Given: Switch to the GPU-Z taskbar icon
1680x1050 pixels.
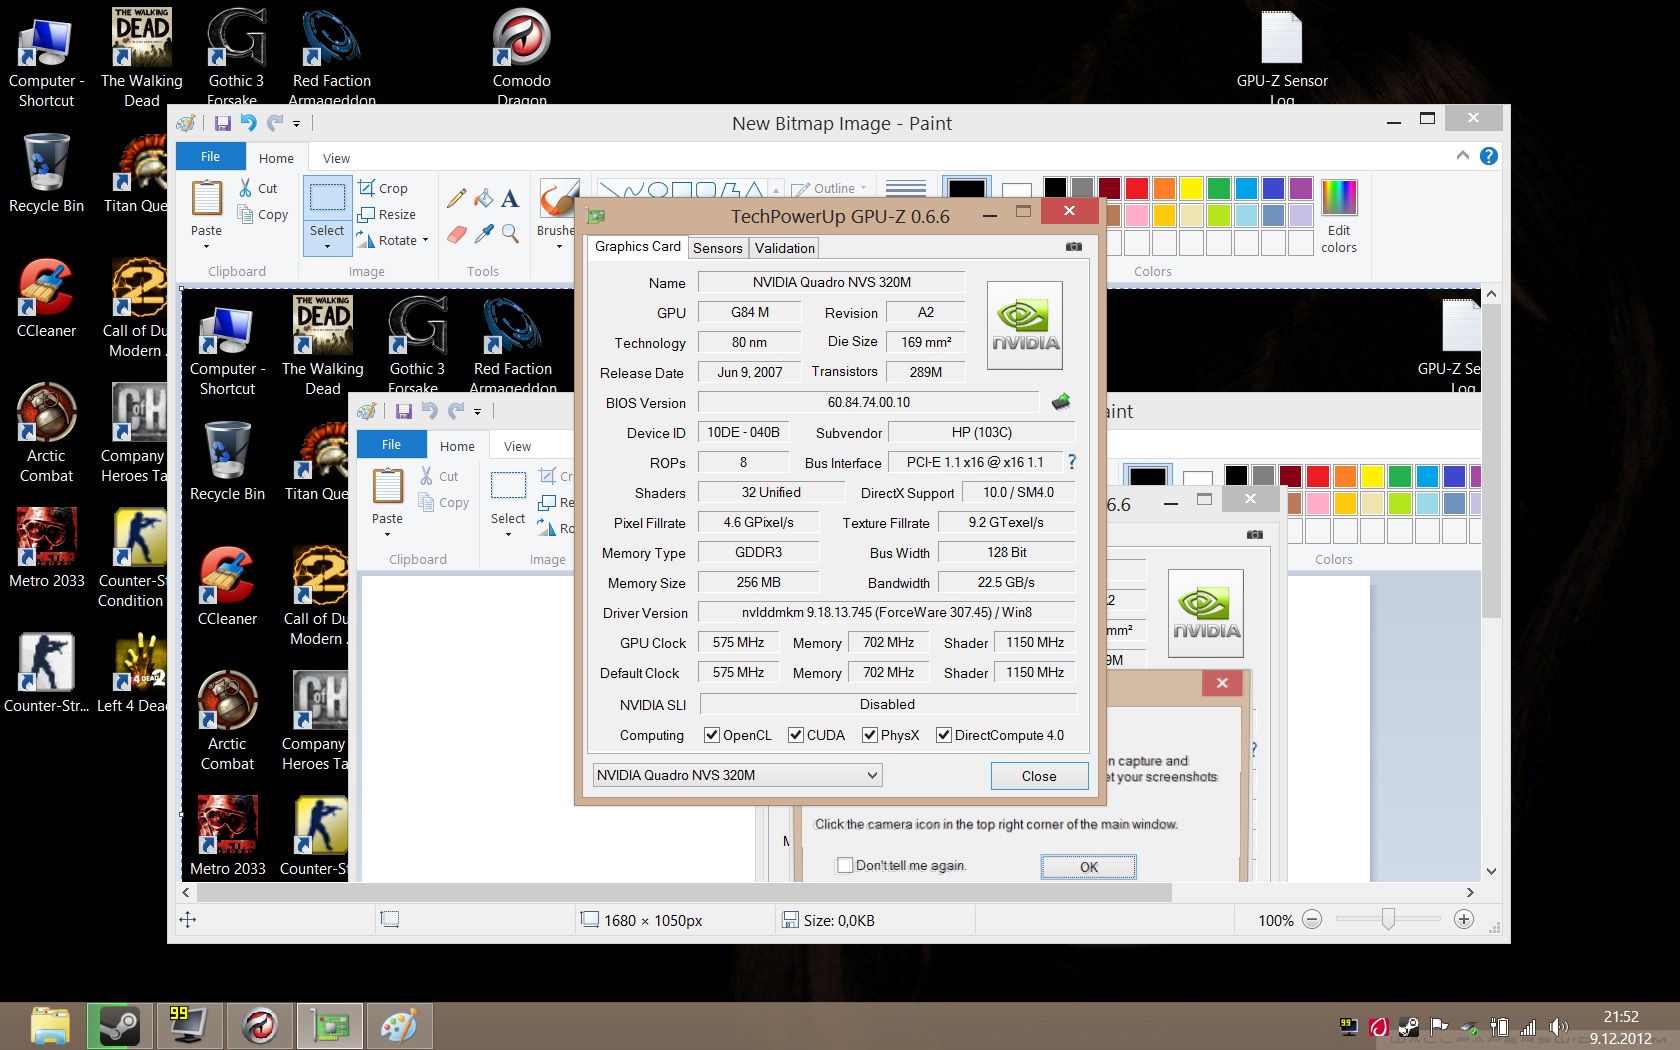Looking at the screenshot, I should click(330, 1026).
